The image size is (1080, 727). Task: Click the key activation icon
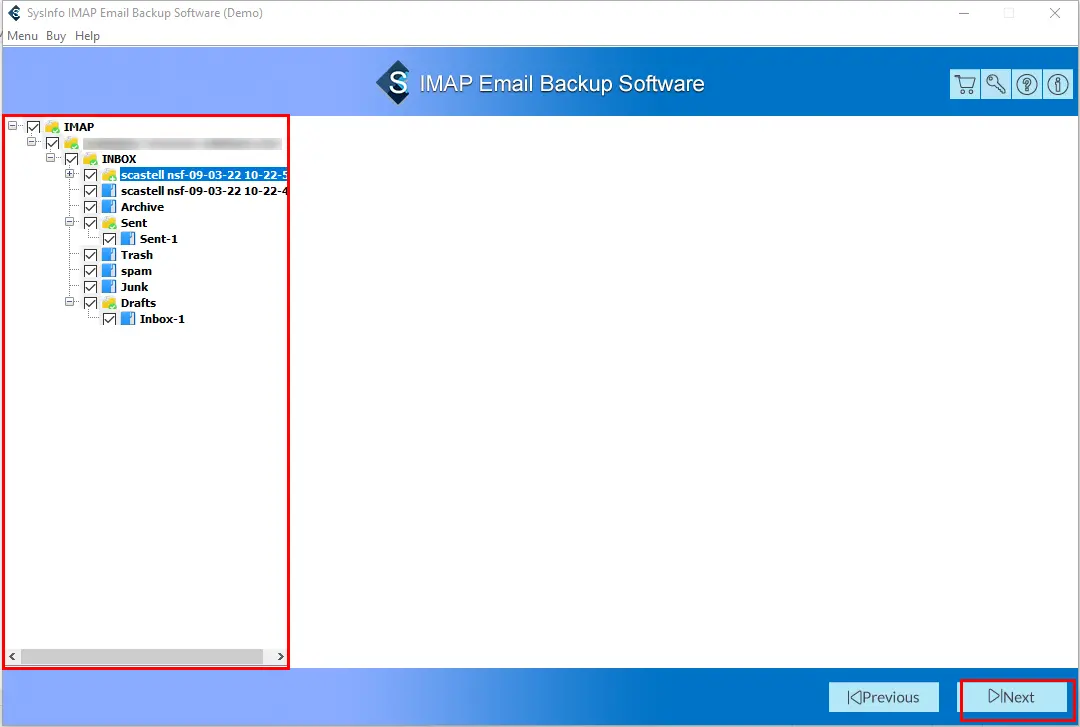(996, 85)
